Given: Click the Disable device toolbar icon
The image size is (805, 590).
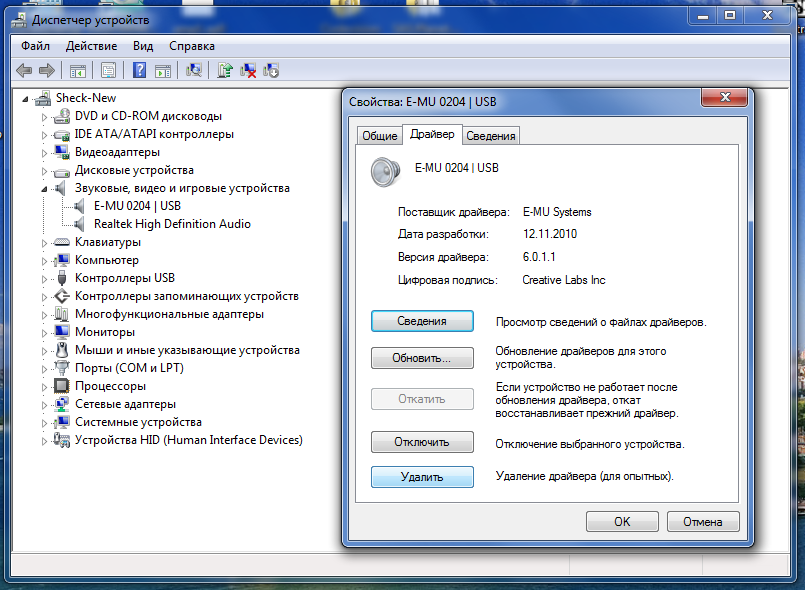Looking at the screenshot, I should pyautogui.click(x=271, y=70).
